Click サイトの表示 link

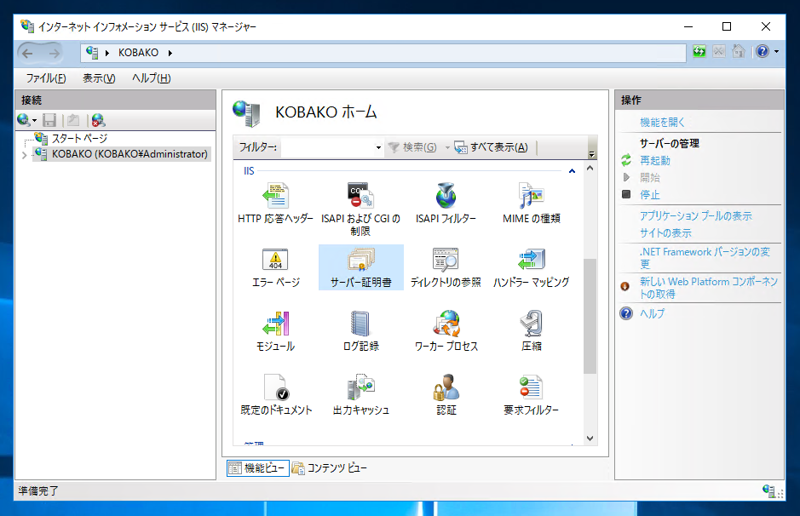coord(665,233)
